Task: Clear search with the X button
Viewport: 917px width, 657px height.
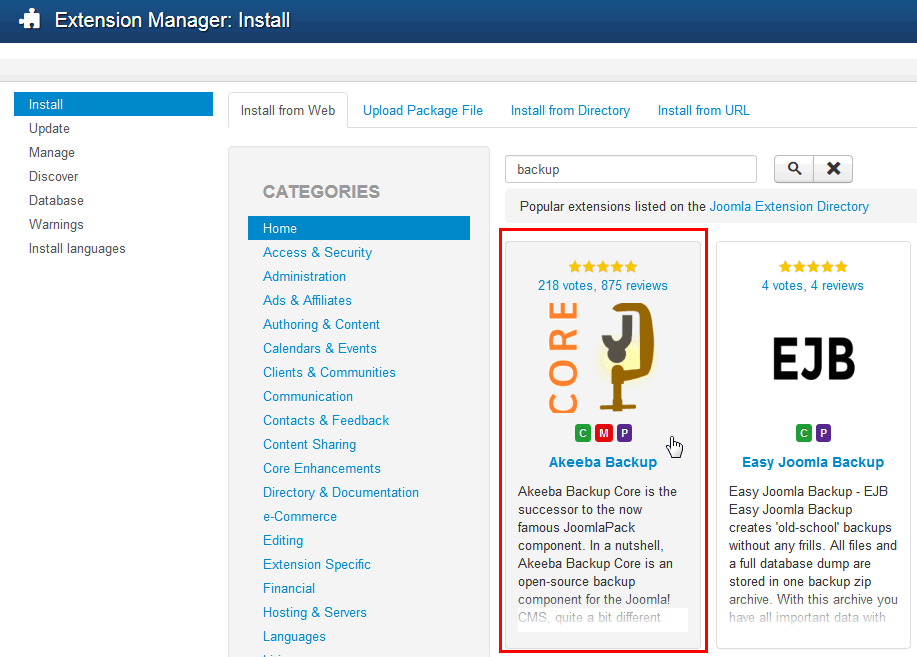Action: click(x=833, y=169)
